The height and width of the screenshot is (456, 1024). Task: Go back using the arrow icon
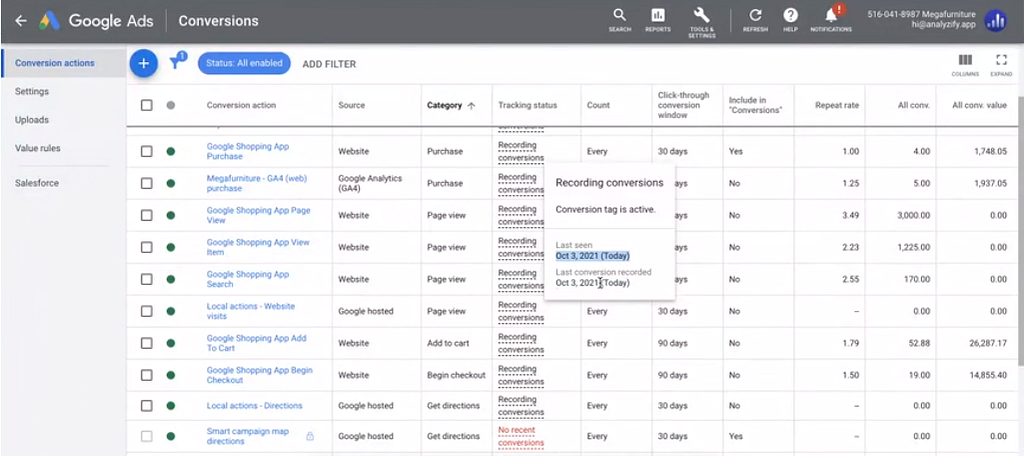coord(21,21)
